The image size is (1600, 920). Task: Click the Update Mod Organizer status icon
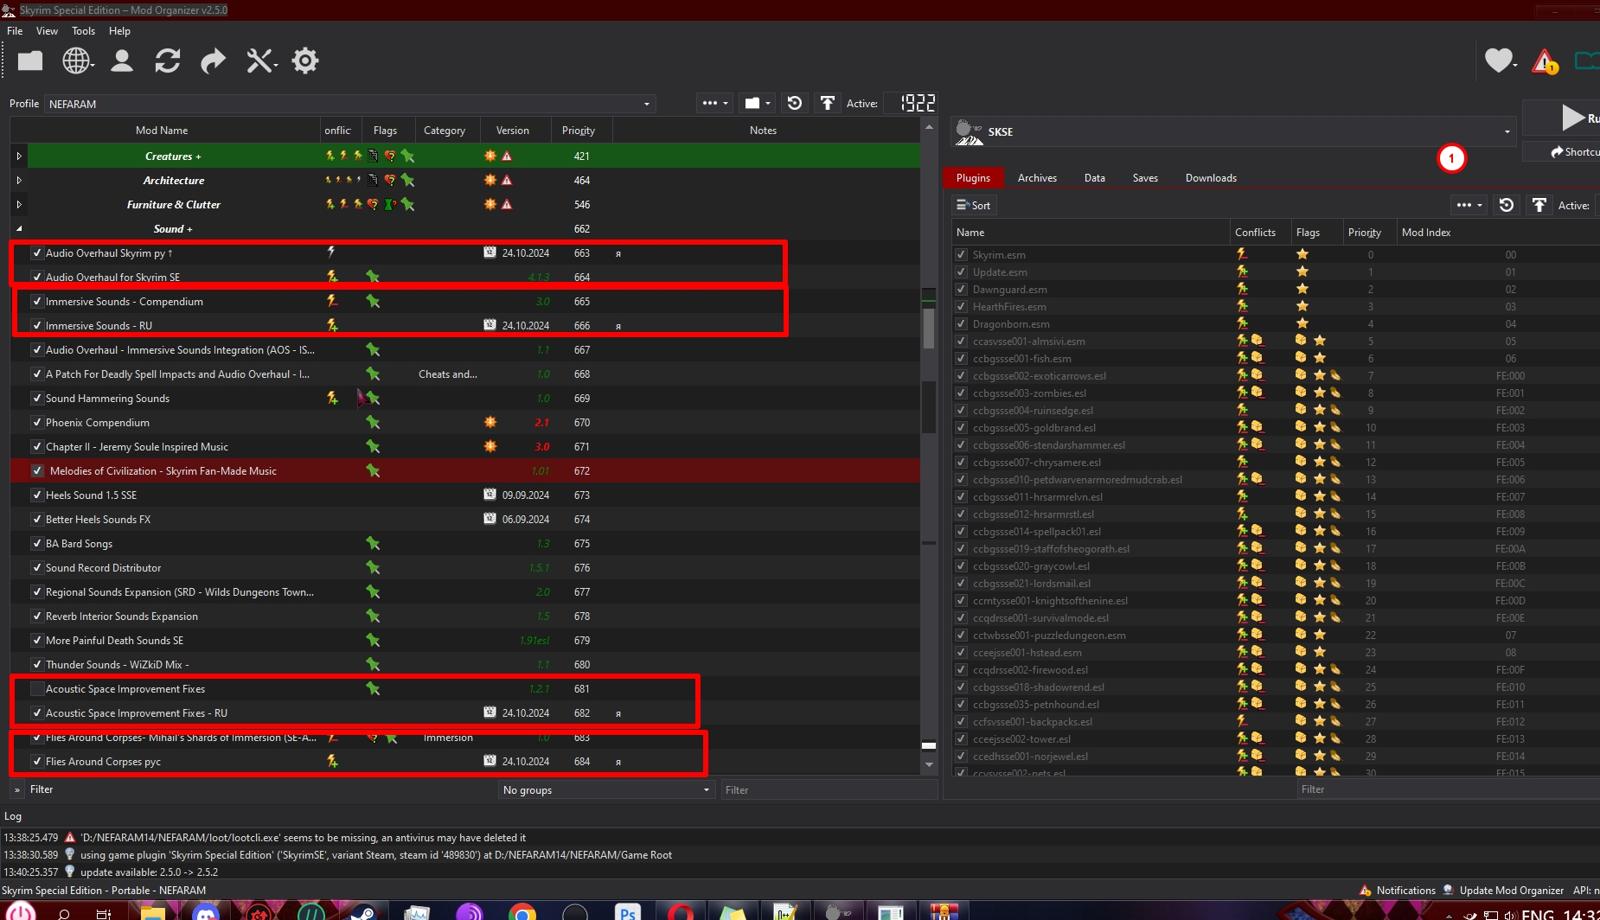(x=1447, y=890)
